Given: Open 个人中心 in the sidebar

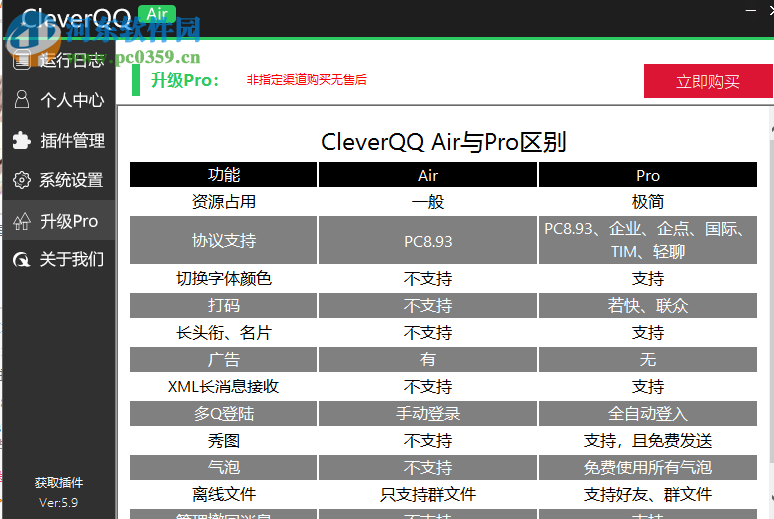Looking at the screenshot, I should [59, 100].
